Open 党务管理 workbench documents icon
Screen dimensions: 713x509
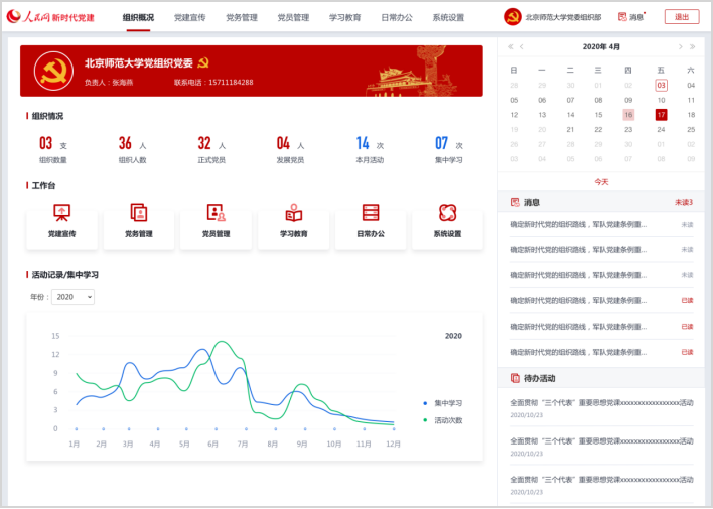tap(139, 212)
